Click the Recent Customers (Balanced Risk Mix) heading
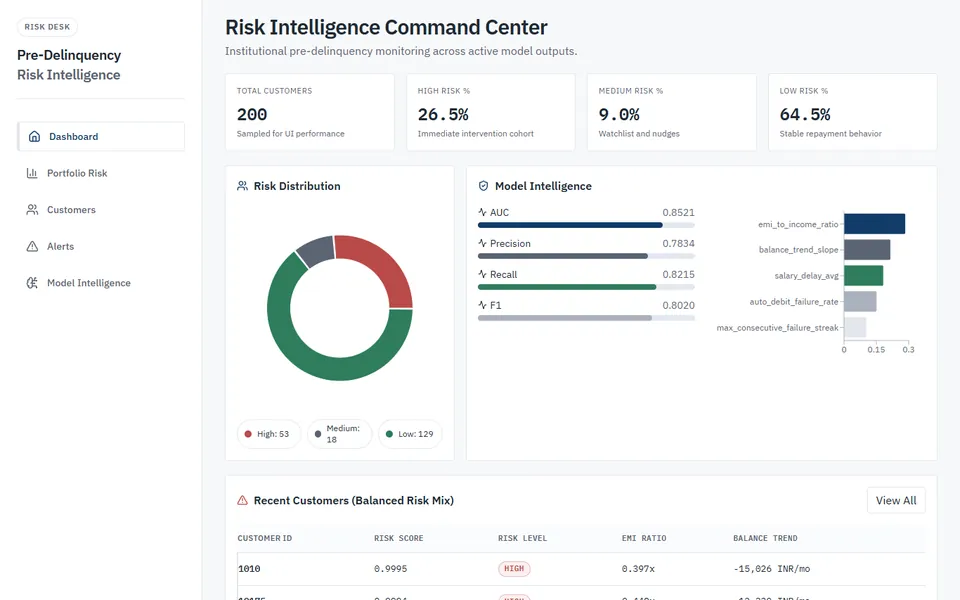This screenshot has width=960, height=600. point(354,500)
